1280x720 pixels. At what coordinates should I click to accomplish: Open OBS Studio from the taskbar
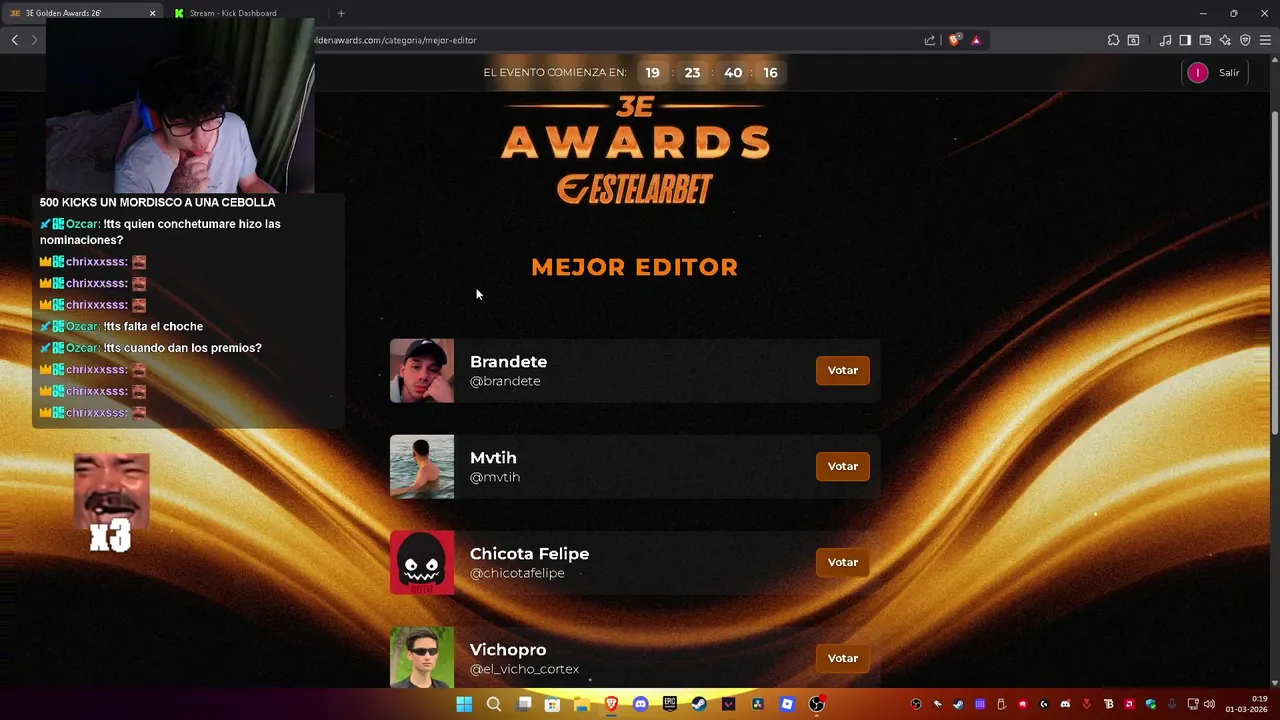coord(817,704)
